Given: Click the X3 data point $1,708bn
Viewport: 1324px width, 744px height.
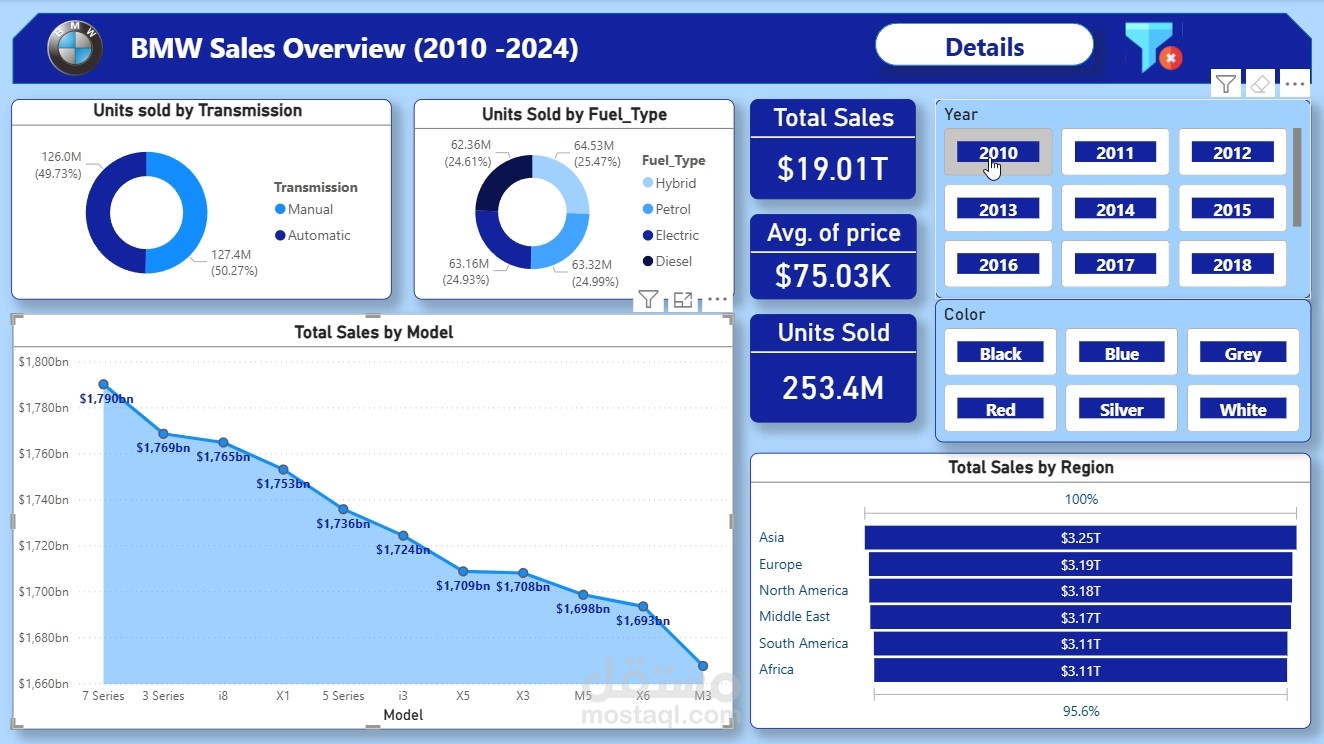Looking at the screenshot, I should (523, 573).
